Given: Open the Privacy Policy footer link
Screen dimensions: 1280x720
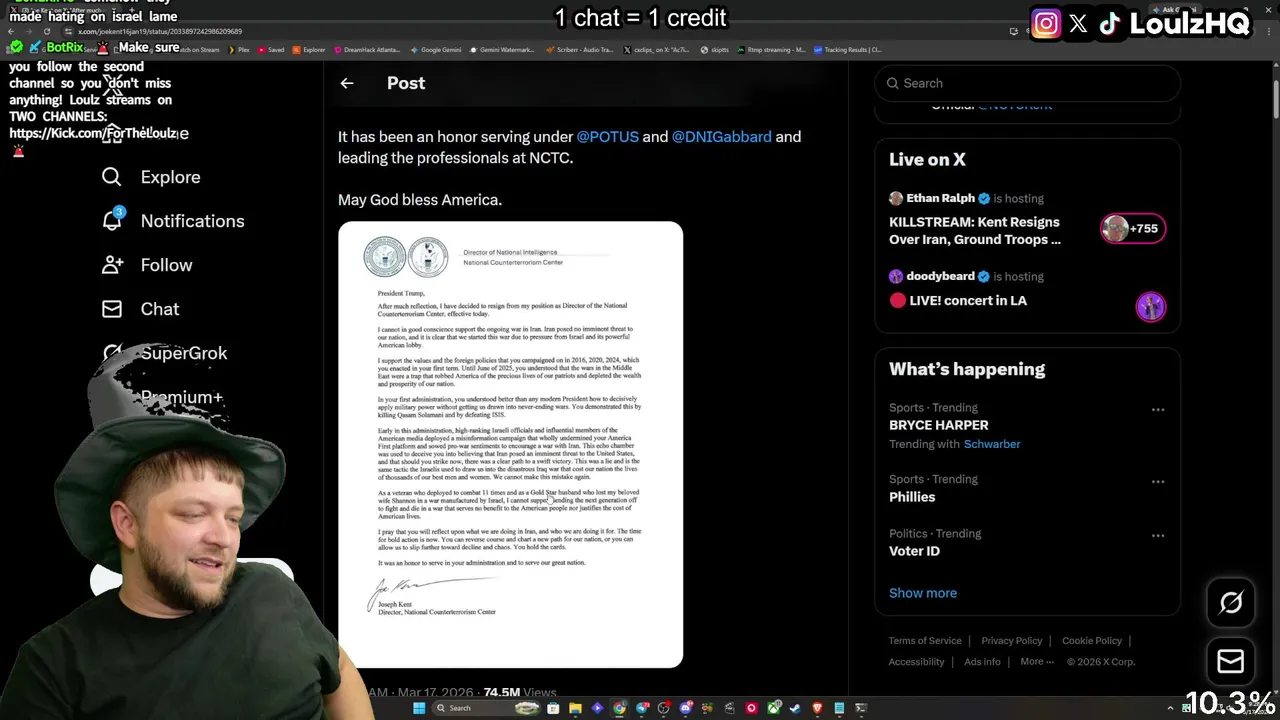Looking at the screenshot, I should click(x=1012, y=641).
